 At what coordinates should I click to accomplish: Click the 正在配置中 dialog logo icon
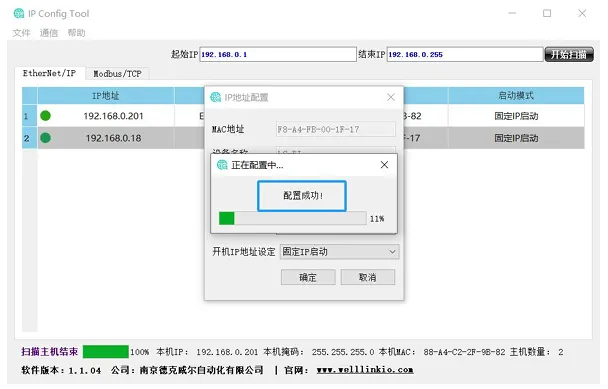pos(222,165)
